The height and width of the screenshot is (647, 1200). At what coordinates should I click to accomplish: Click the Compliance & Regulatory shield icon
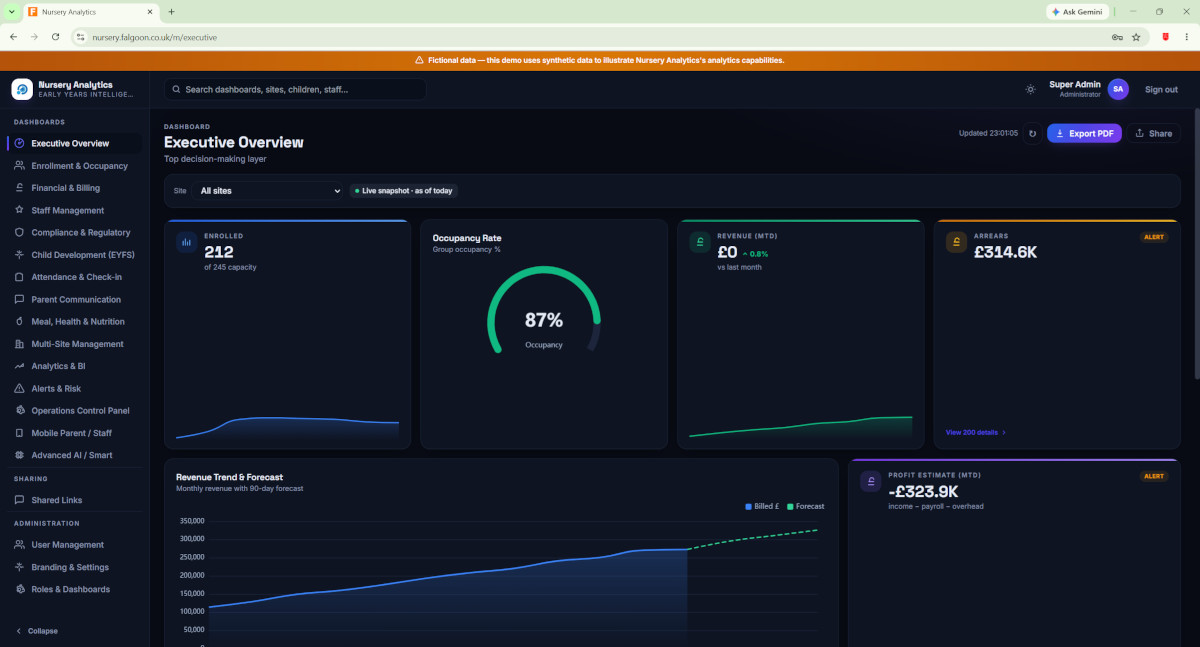click(x=20, y=232)
